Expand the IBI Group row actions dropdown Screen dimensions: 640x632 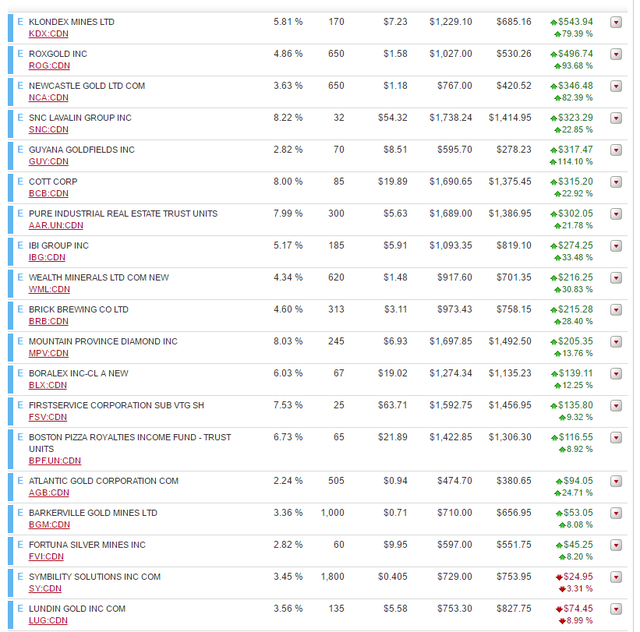point(616,246)
